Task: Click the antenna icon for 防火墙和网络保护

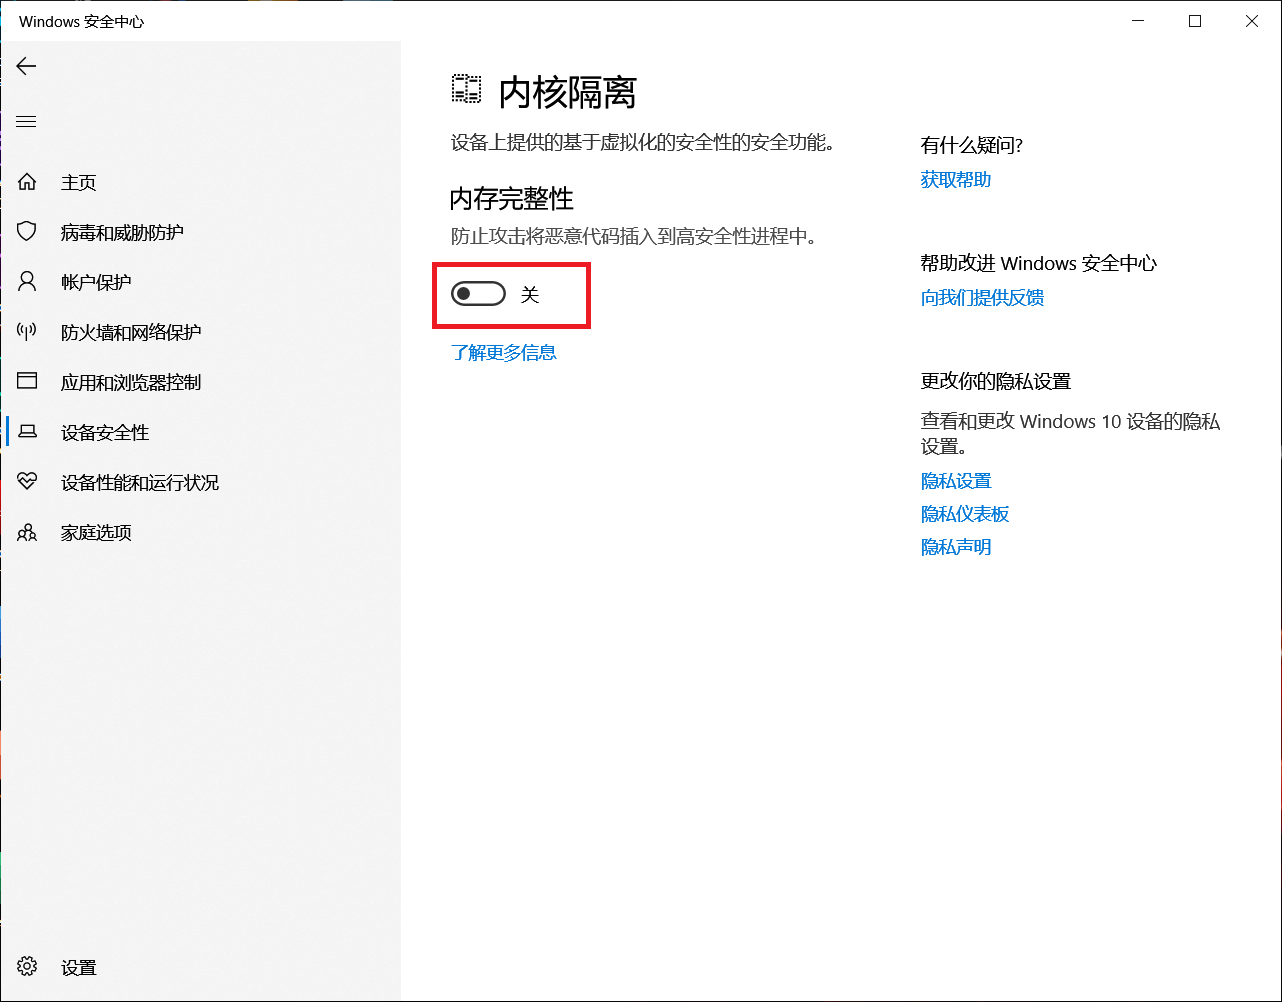Action: click(x=27, y=332)
